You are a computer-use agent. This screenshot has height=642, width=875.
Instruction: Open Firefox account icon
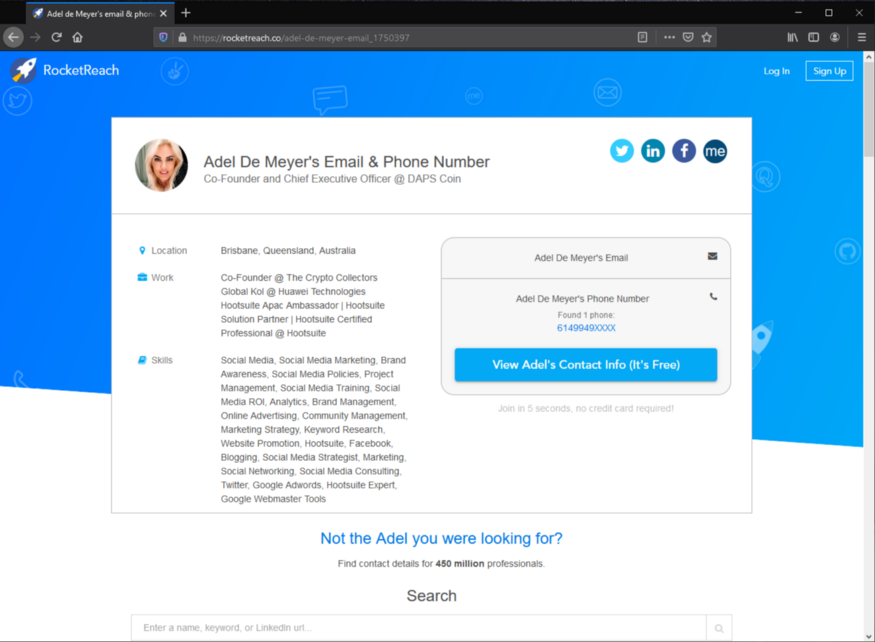835,37
